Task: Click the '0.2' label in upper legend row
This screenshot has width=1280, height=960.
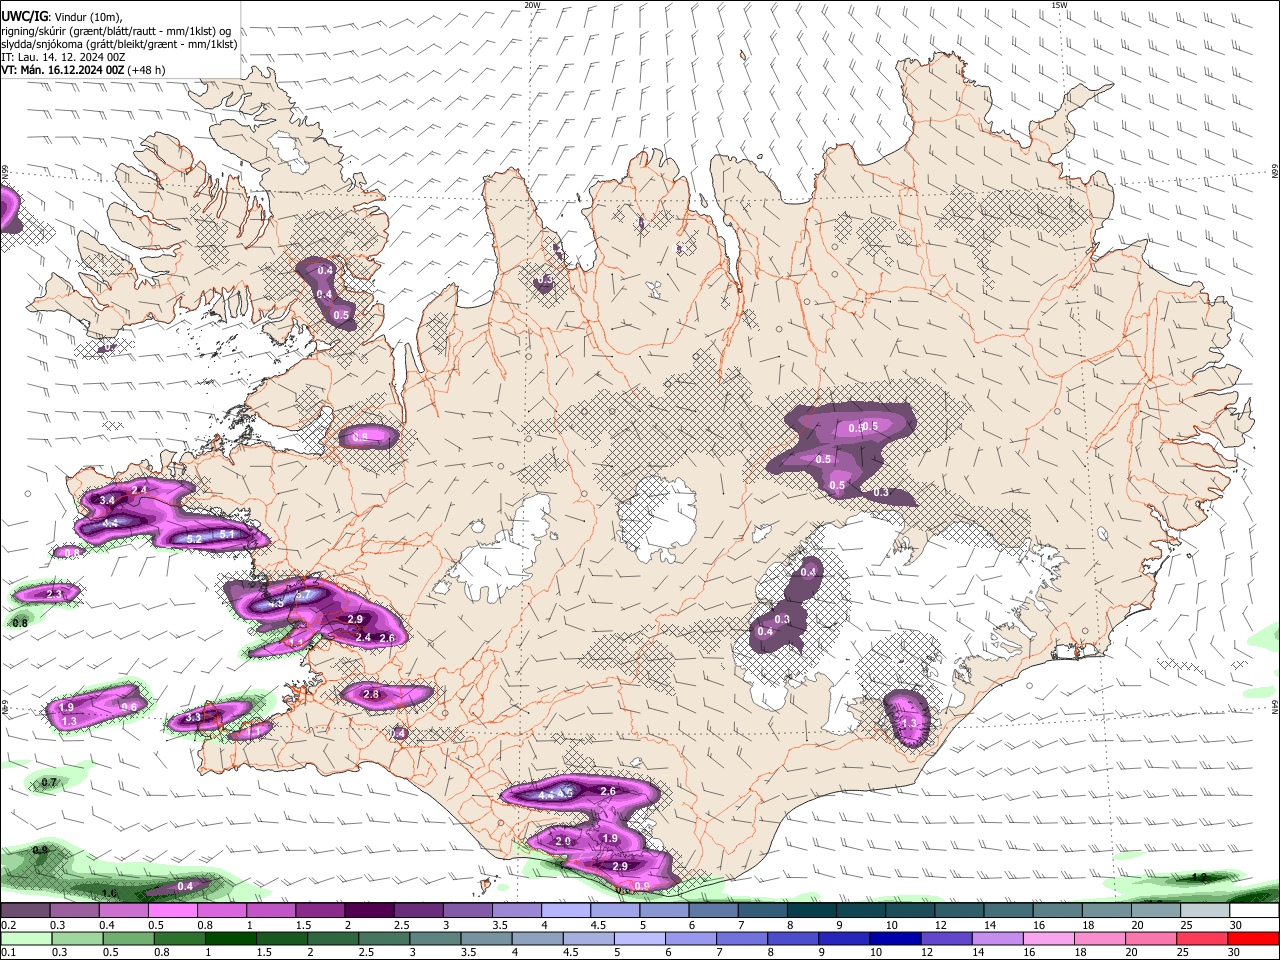Action: (x=8, y=925)
